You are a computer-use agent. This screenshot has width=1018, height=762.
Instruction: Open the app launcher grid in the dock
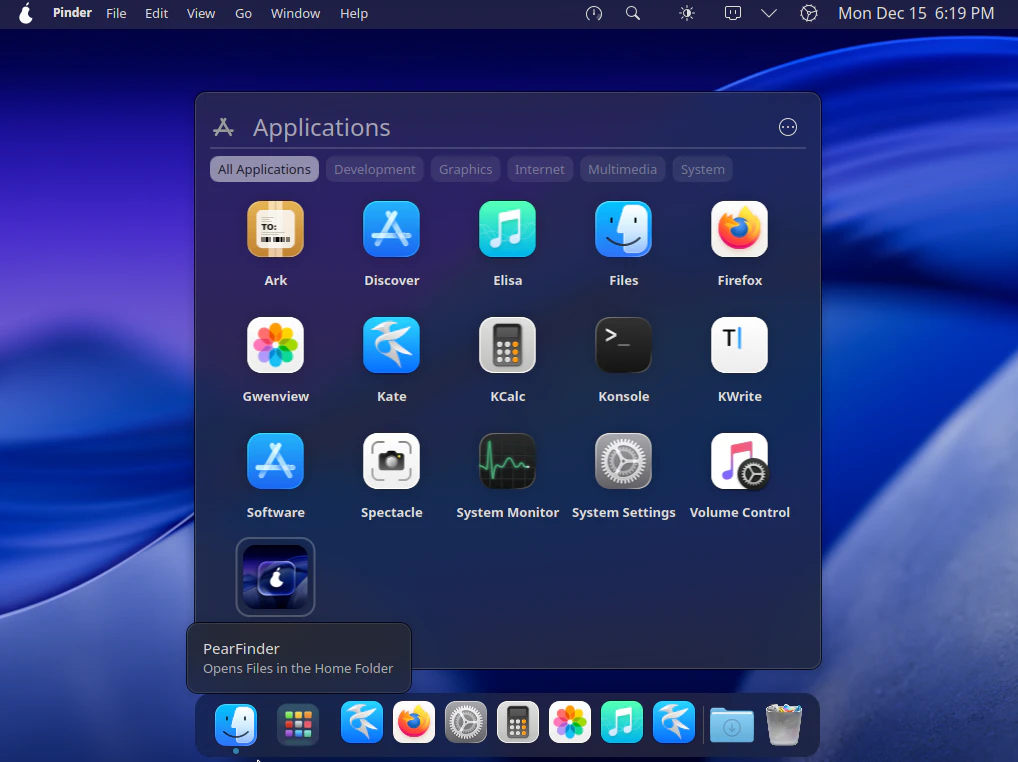pyautogui.click(x=298, y=724)
